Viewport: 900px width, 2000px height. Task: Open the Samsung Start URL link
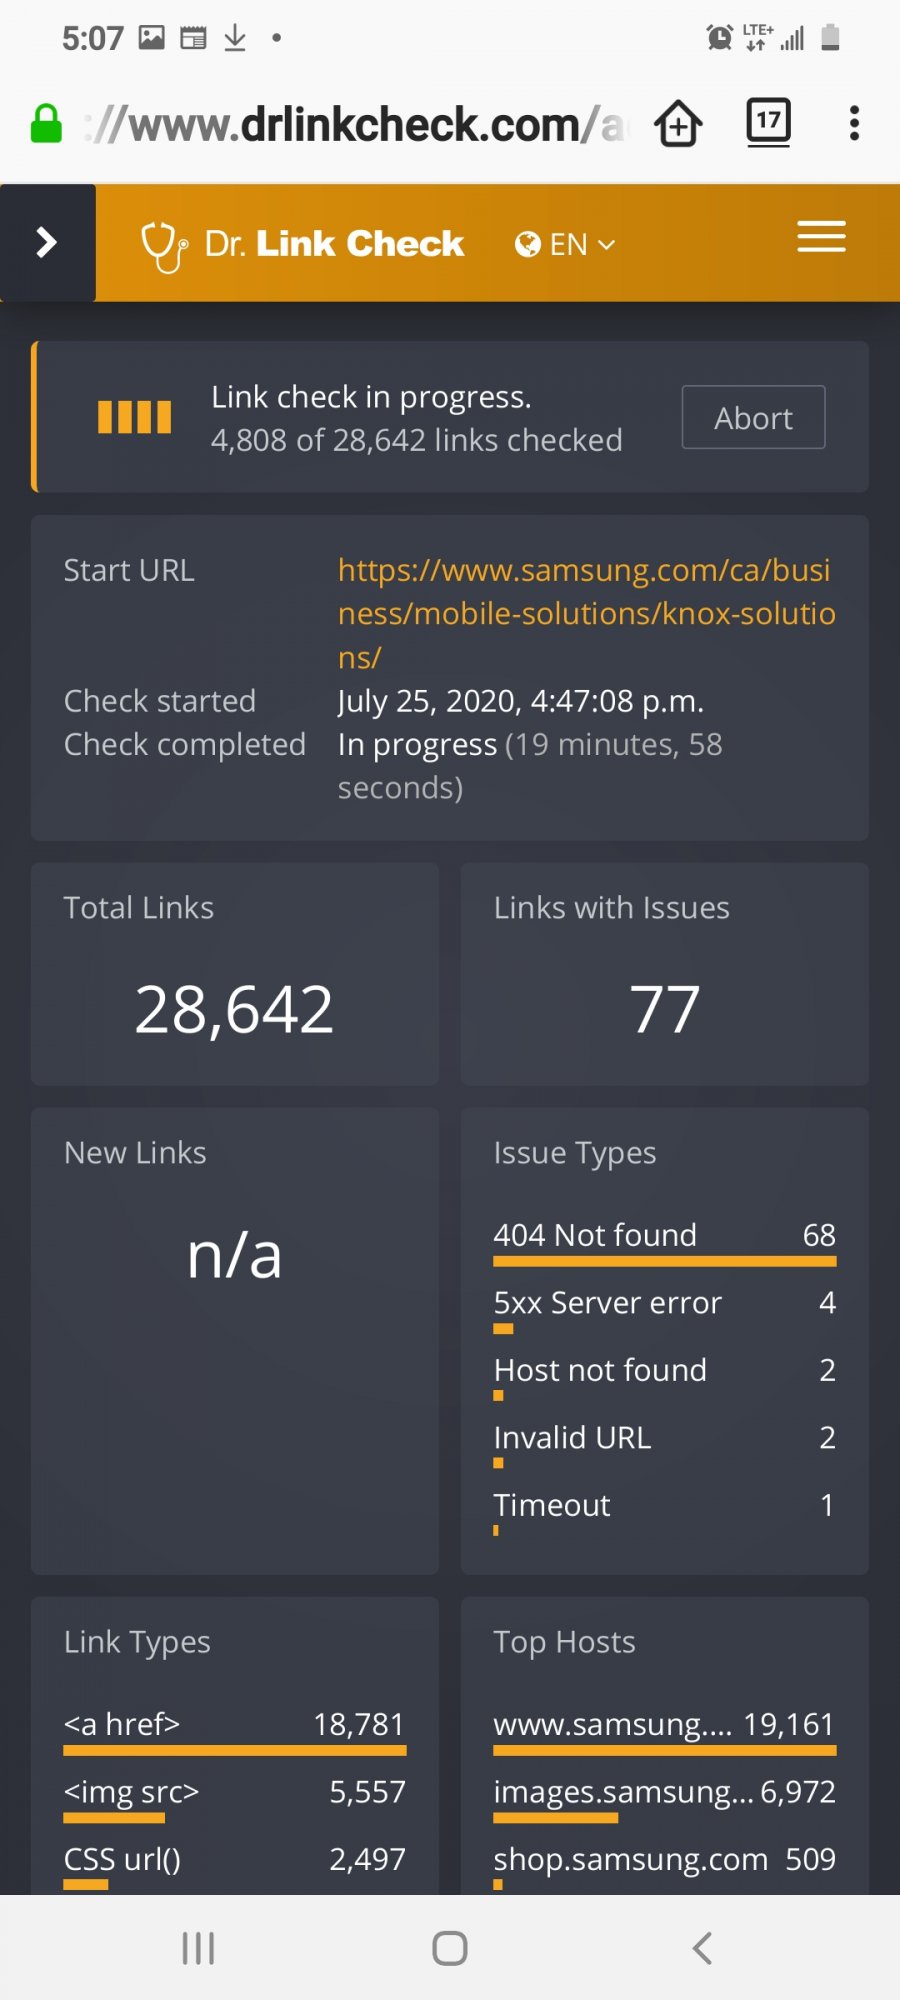pos(586,613)
